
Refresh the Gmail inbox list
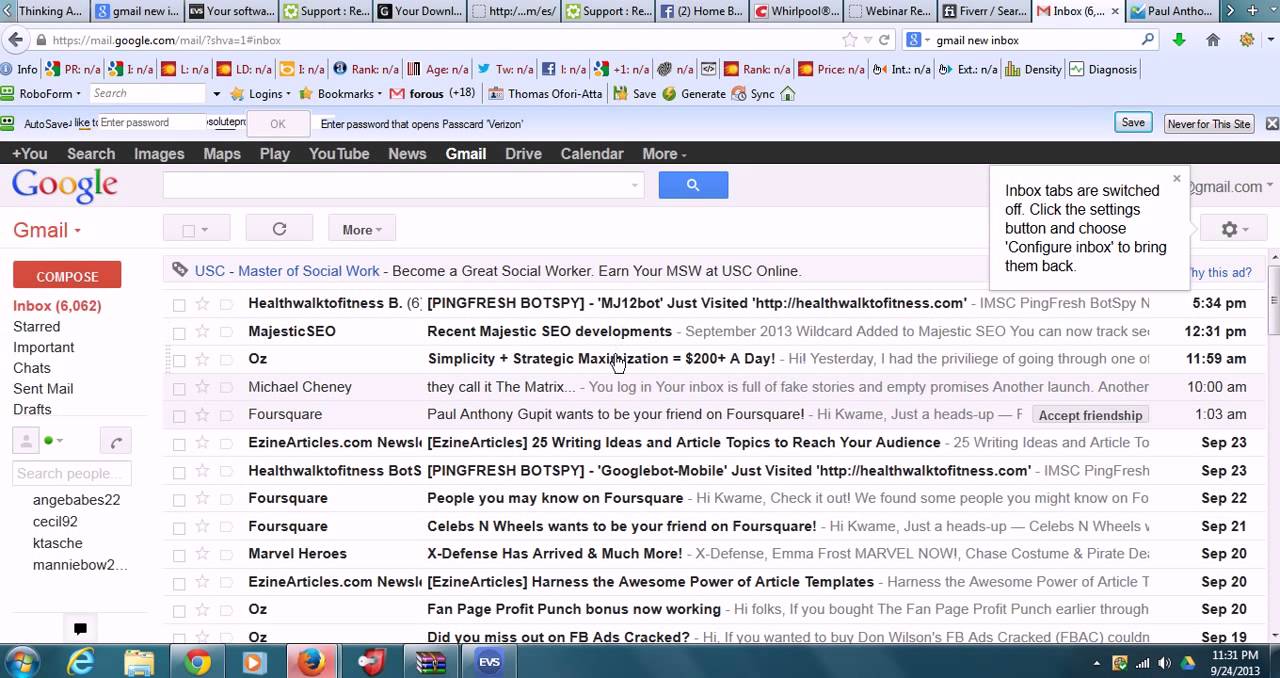(x=279, y=229)
